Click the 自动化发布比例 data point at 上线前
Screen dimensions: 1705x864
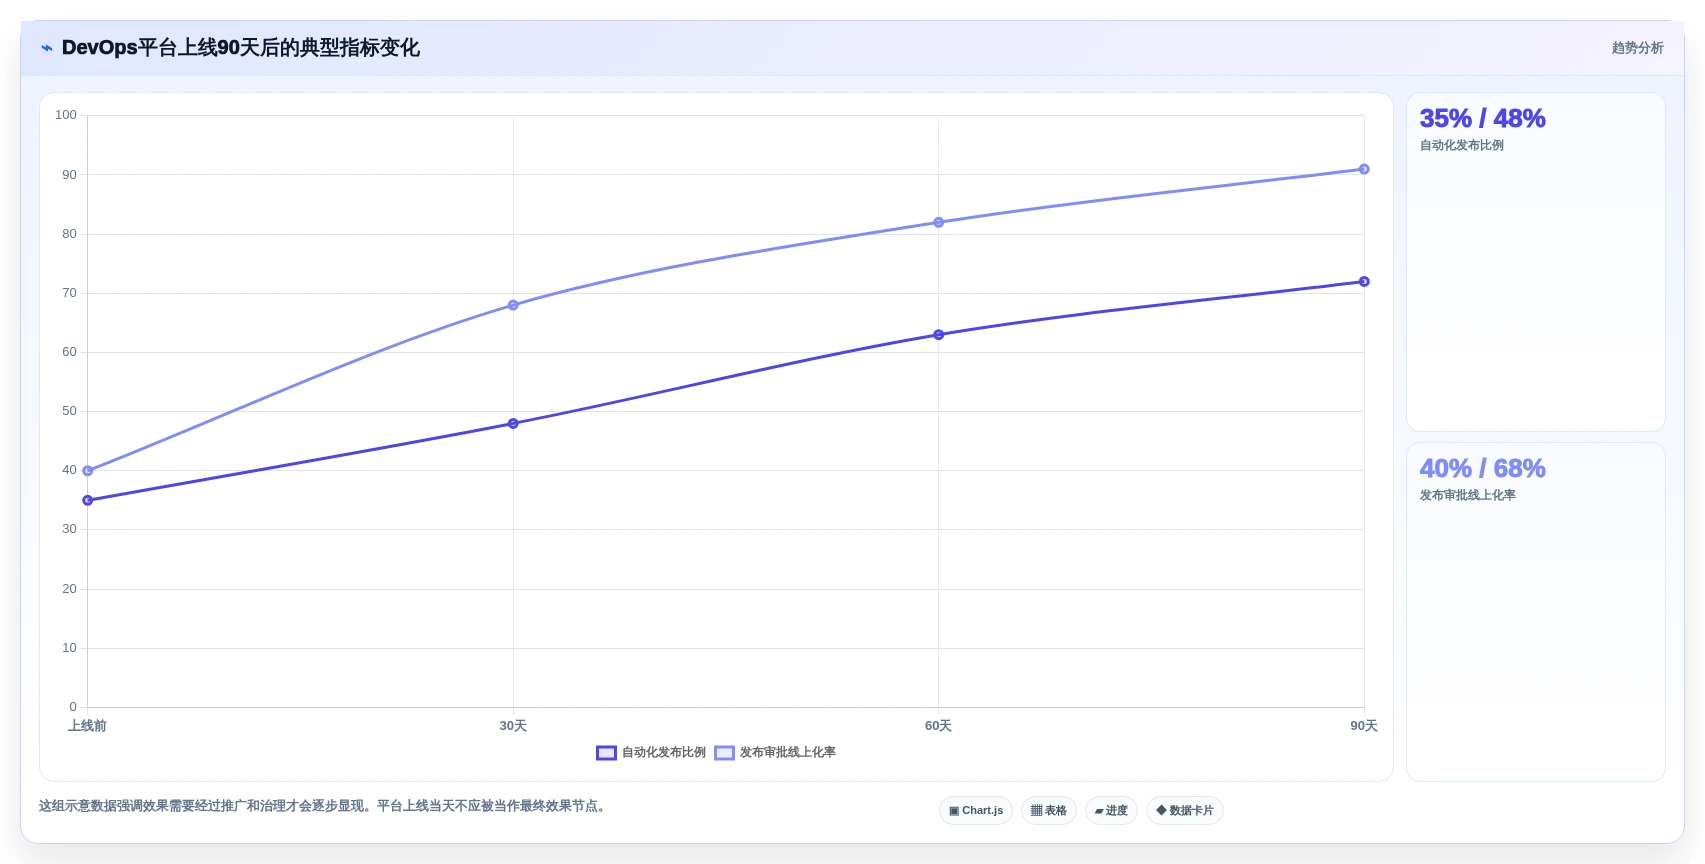pyautogui.click(x=88, y=500)
